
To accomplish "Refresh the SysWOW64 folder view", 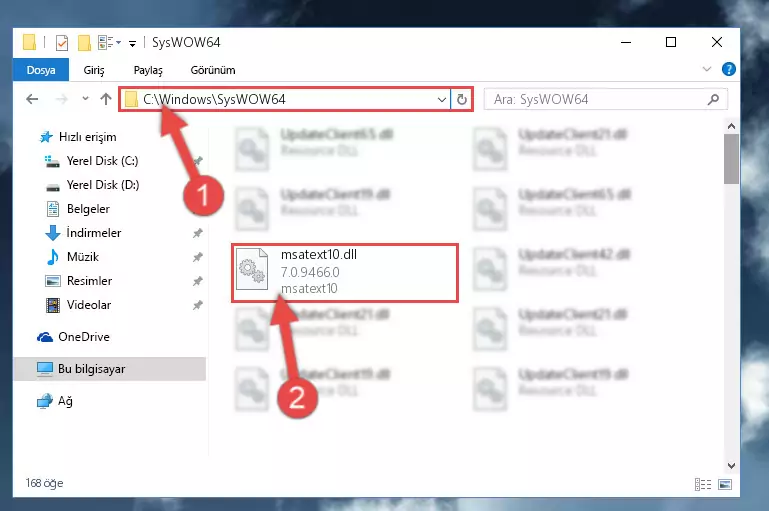I will tap(462, 100).
